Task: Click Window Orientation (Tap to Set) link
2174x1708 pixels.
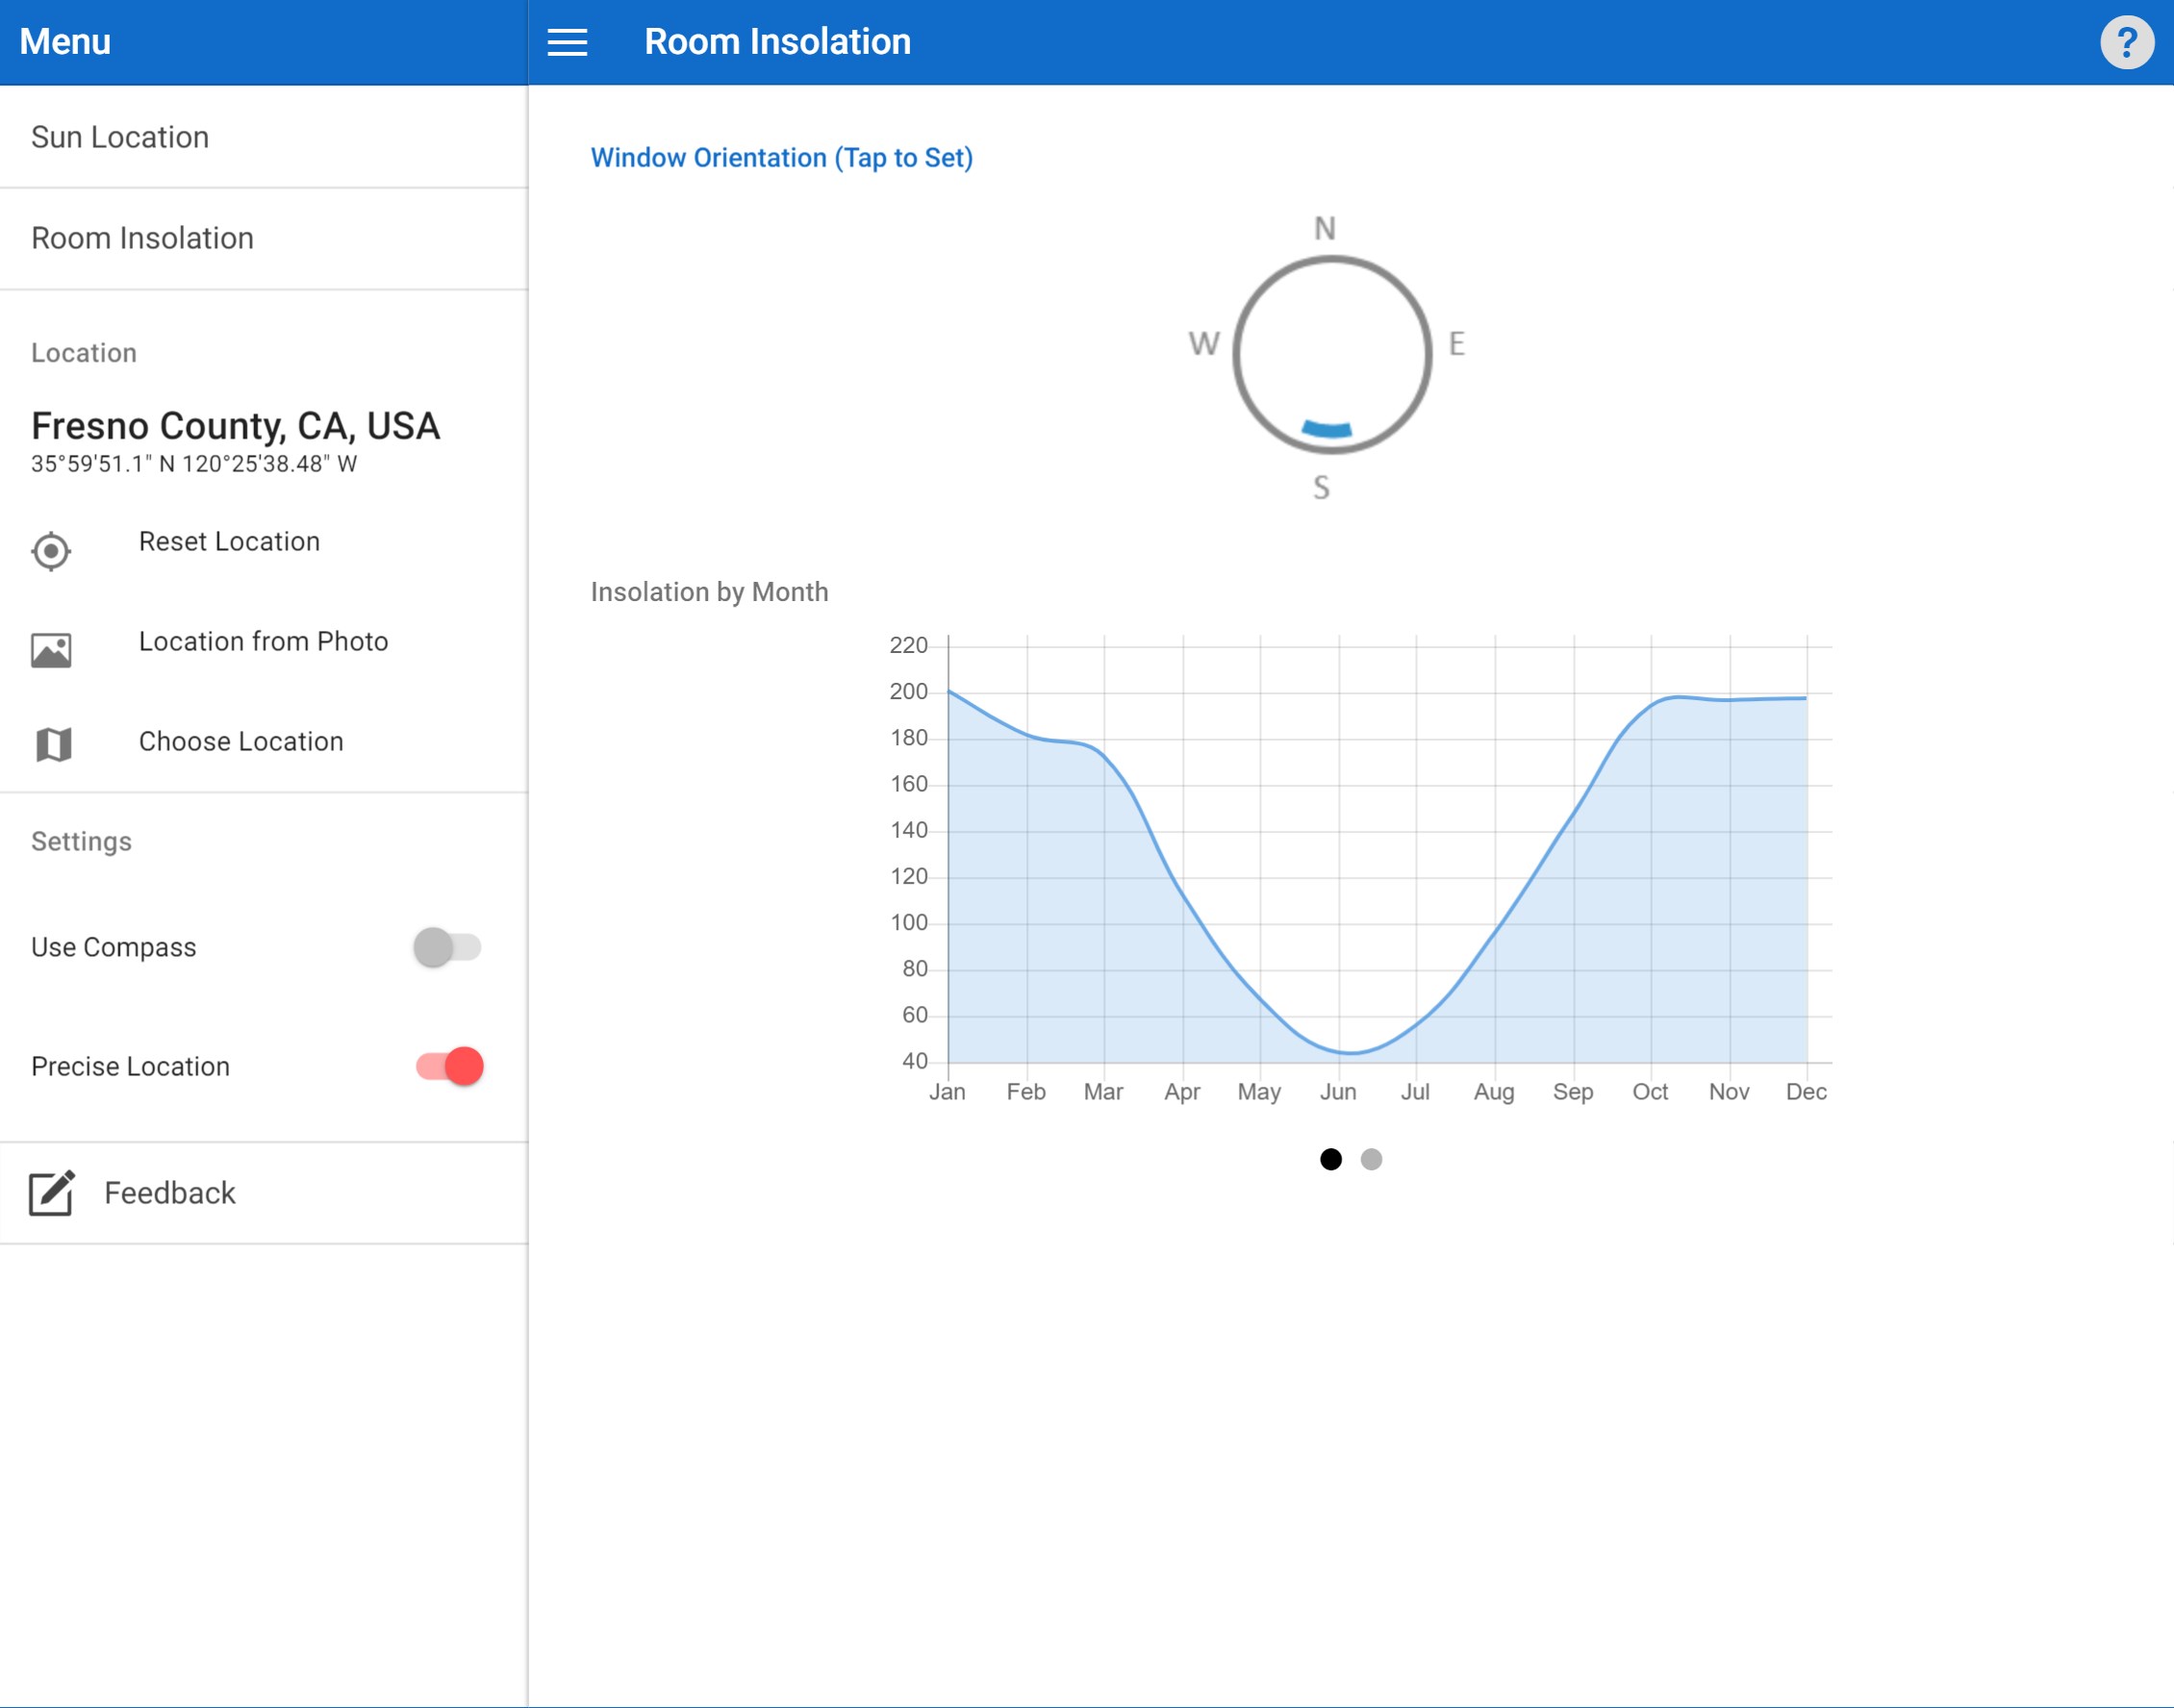Action: (781, 158)
